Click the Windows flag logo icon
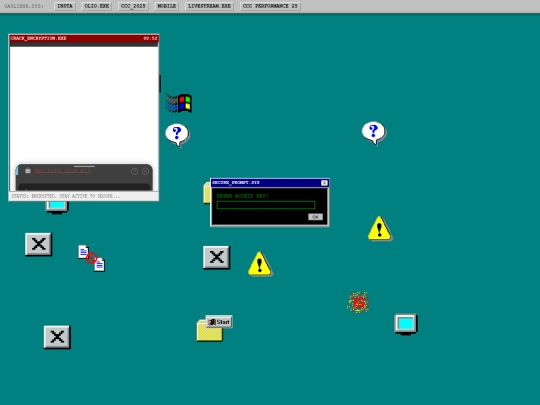This screenshot has height=405, width=540. point(179,103)
